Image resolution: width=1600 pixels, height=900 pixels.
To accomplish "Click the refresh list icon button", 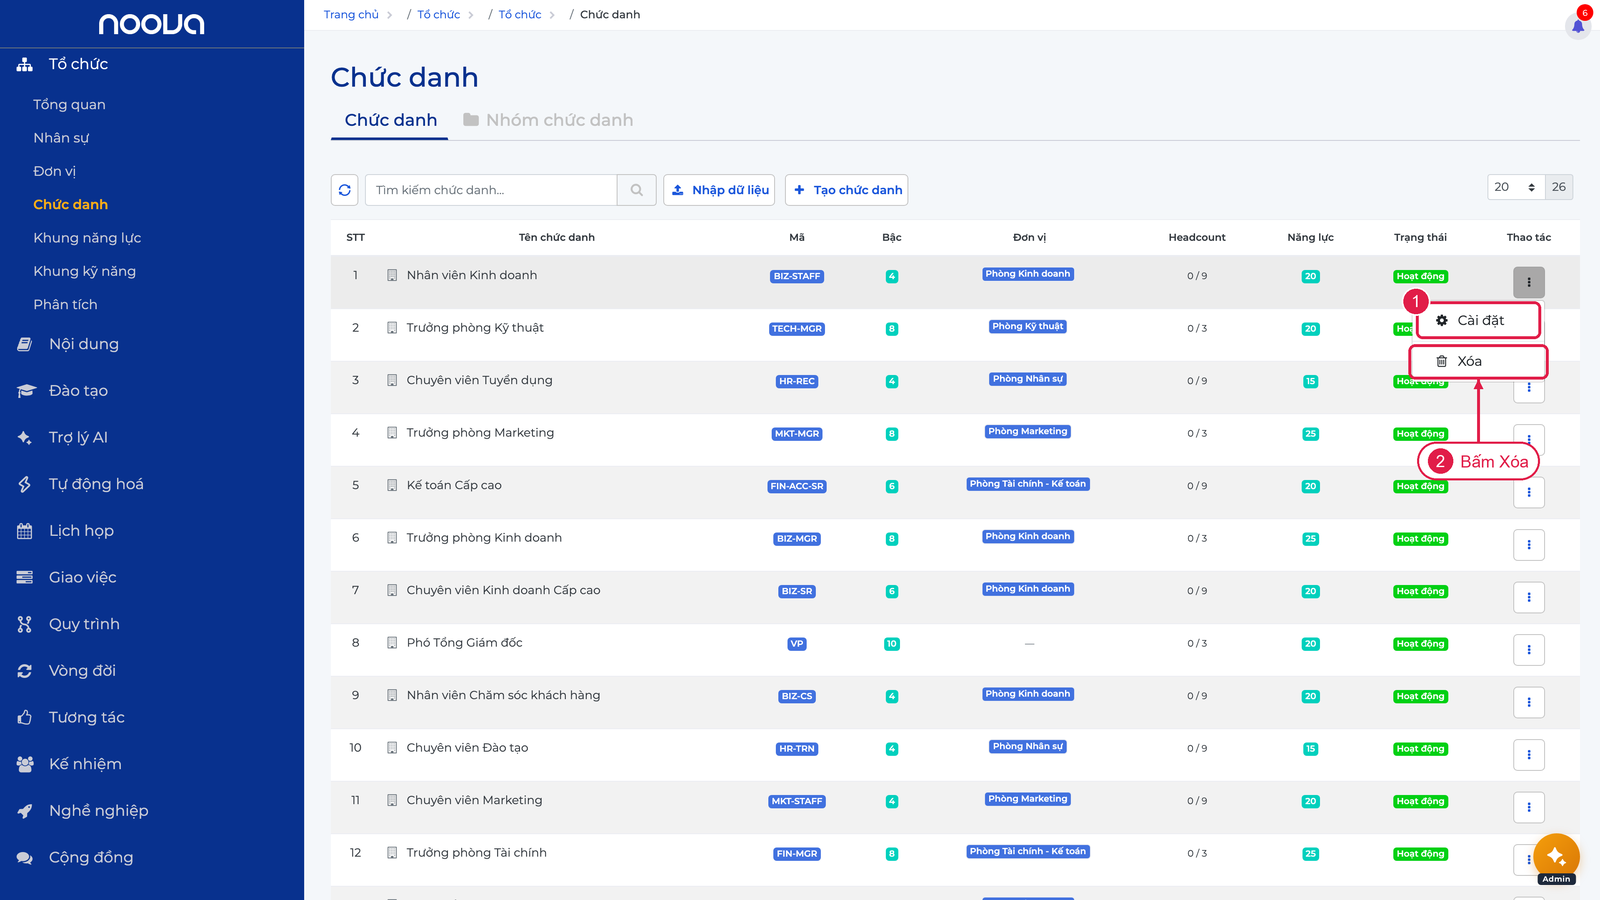I will tap(345, 190).
